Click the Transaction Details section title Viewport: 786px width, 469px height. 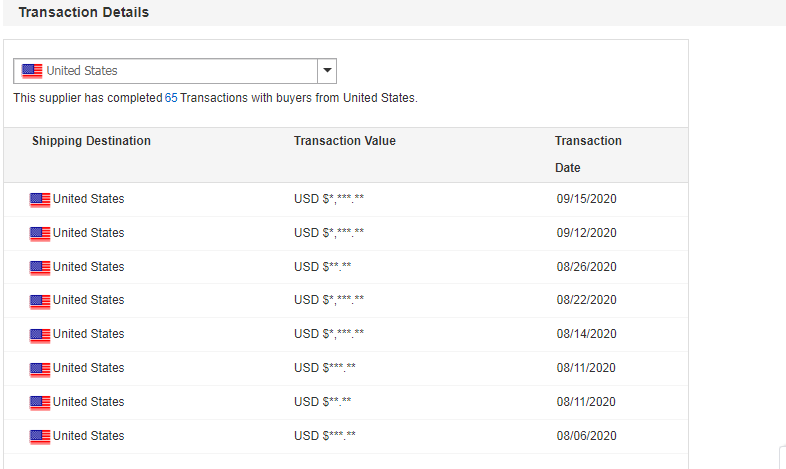[84, 12]
